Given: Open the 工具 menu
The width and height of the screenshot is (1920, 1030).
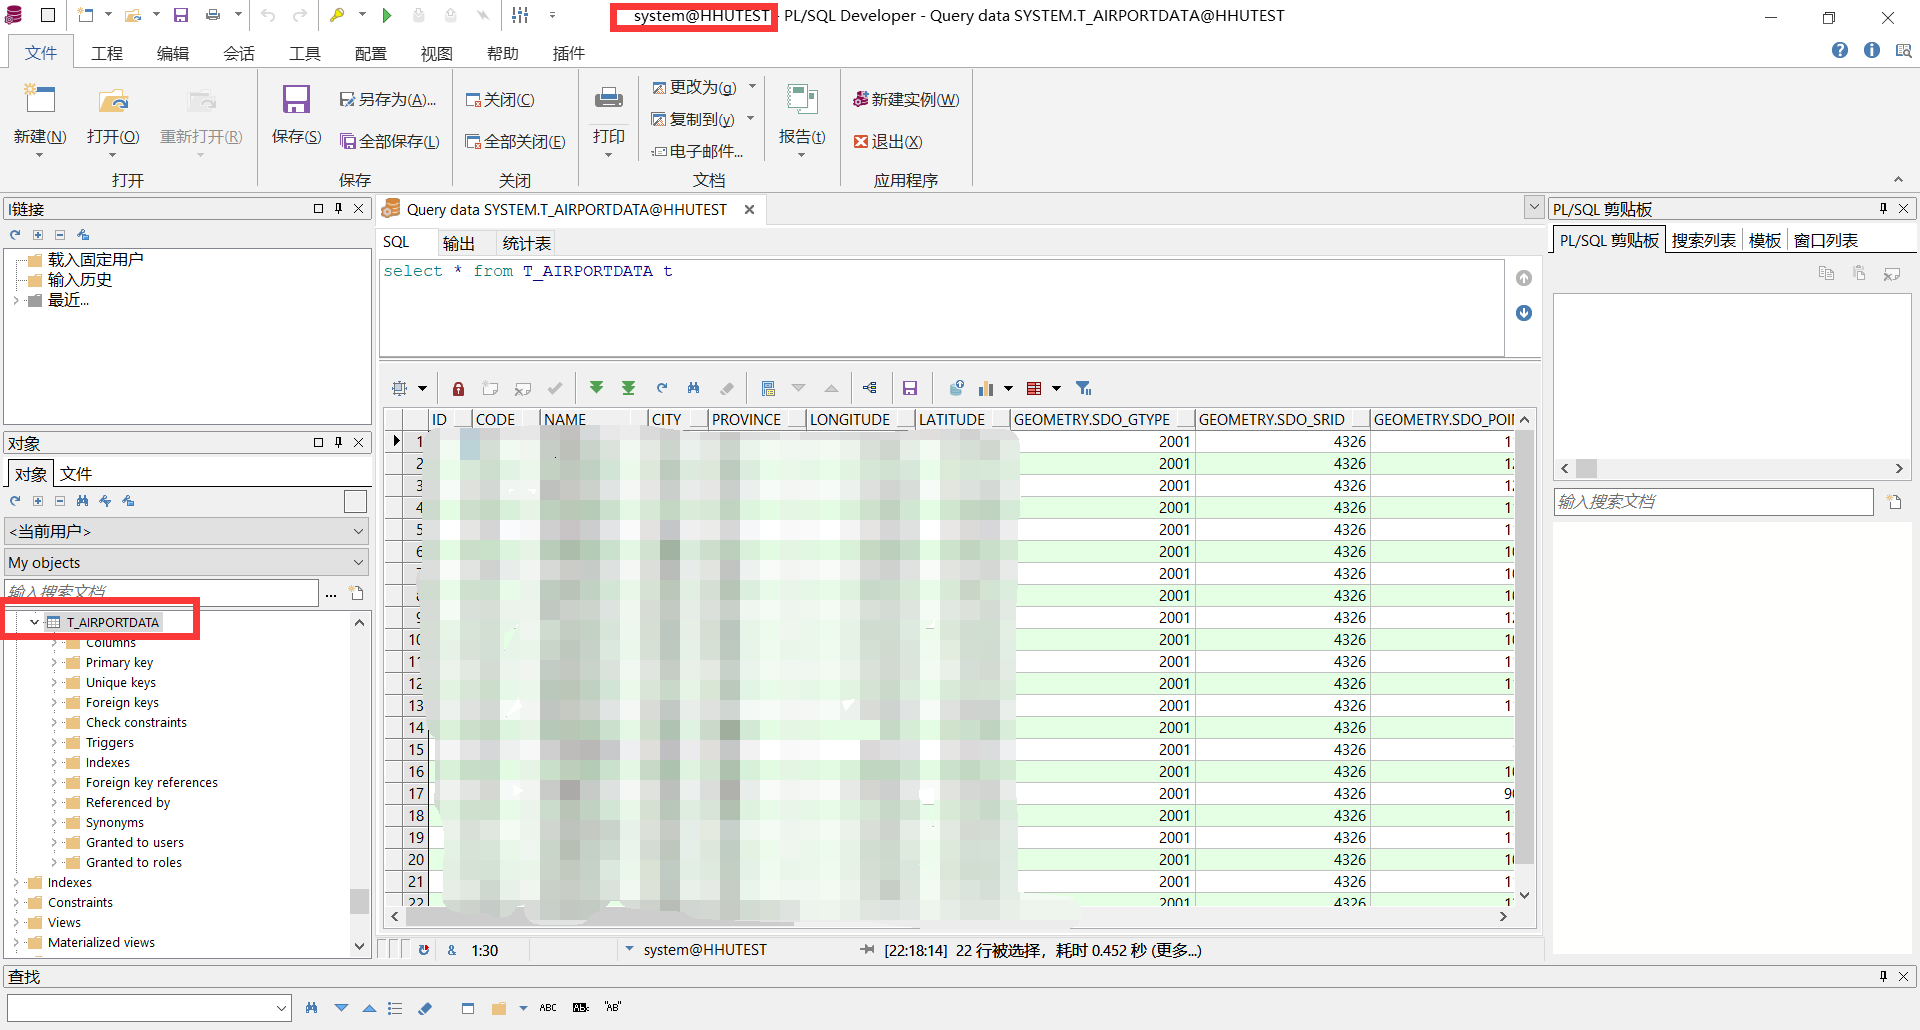Looking at the screenshot, I should pyautogui.click(x=305, y=53).
